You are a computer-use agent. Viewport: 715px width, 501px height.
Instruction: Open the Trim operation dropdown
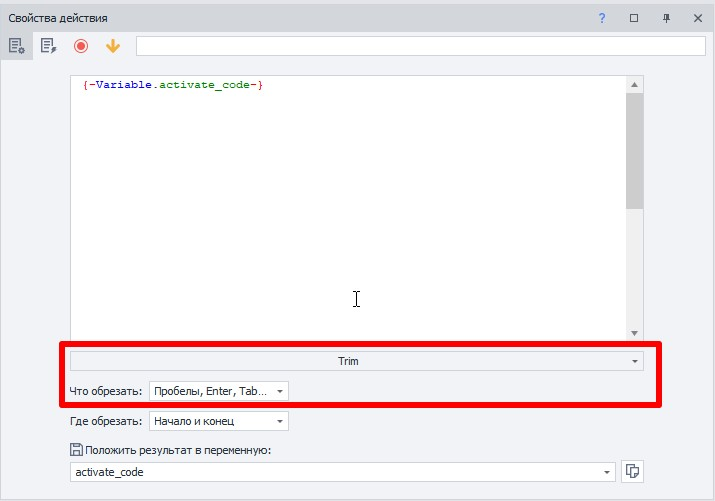[x=357, y=361]
